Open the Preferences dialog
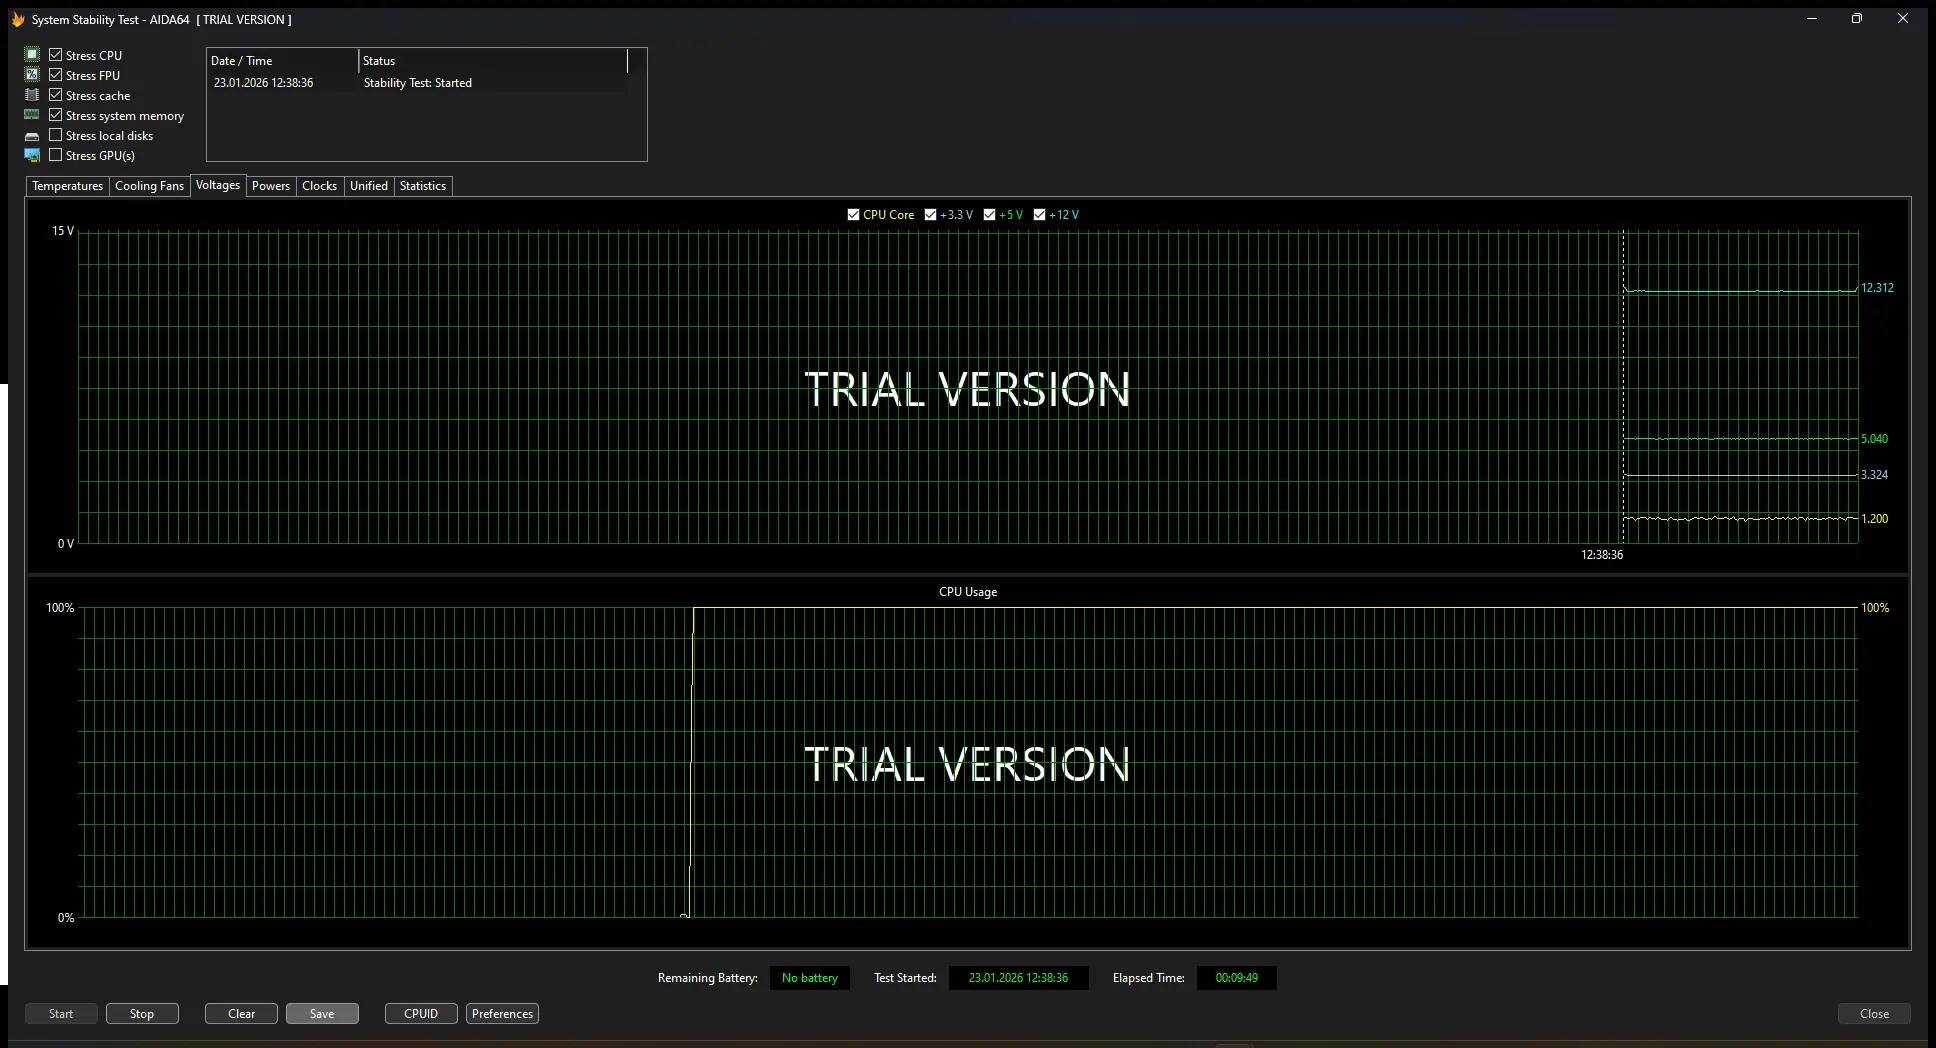Screen dimensions: 1936x1048 coord(502,1014)
